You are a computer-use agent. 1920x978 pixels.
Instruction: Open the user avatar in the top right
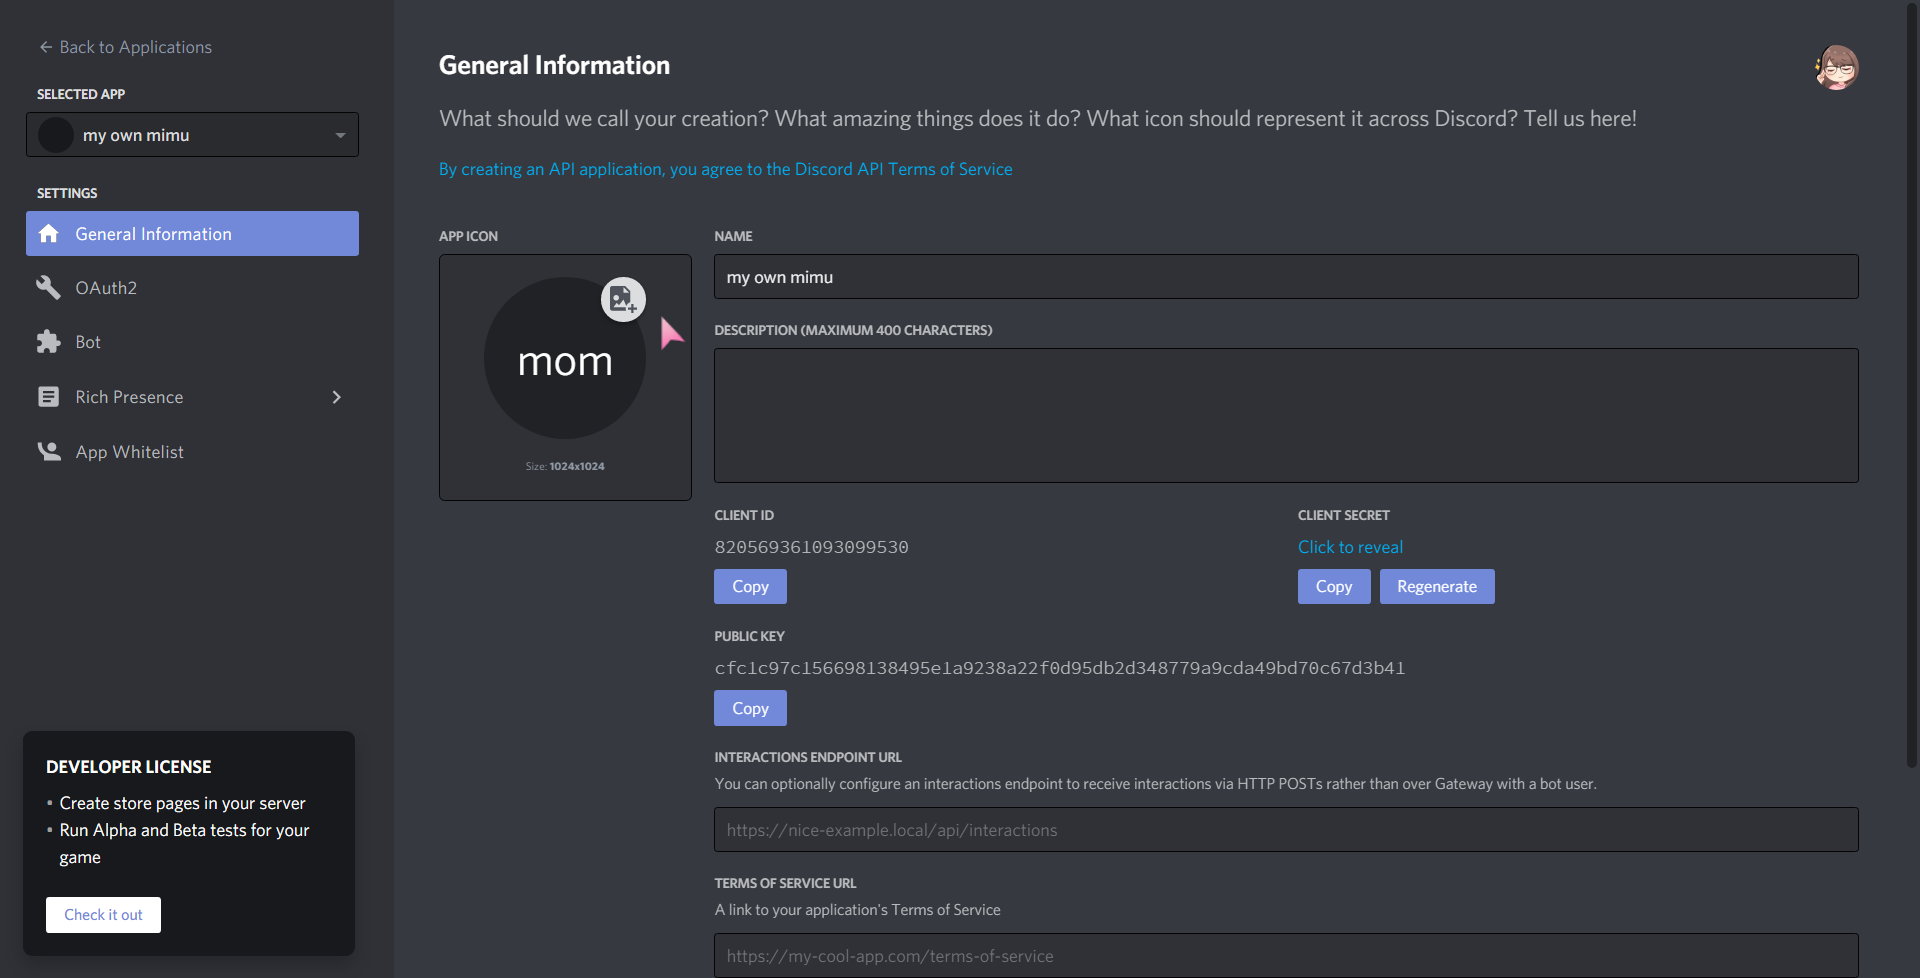click(x=1836, y=68)
